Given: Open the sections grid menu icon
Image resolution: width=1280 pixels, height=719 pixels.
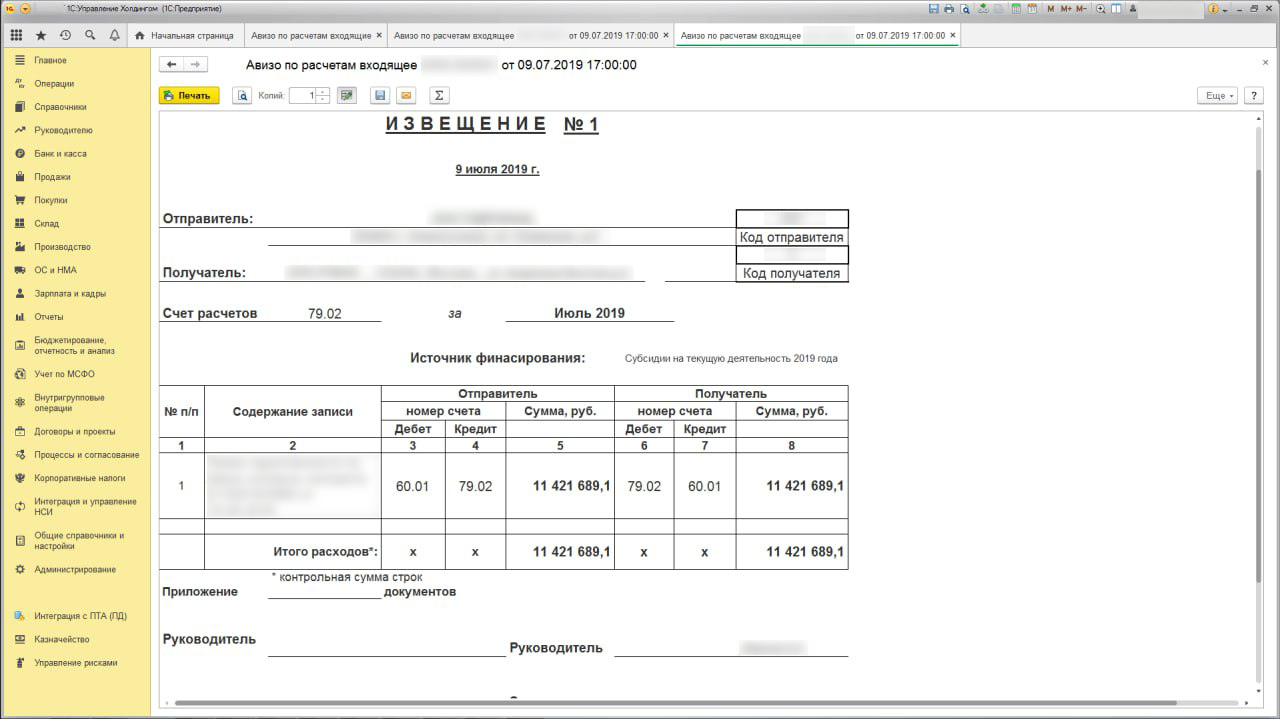Looking at the screenshot, I should 17,35.
